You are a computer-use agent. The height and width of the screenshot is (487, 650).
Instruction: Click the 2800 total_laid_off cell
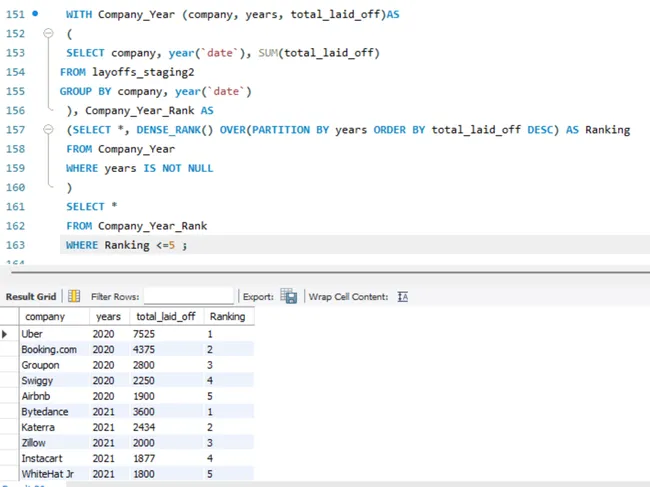pos(167,365)
